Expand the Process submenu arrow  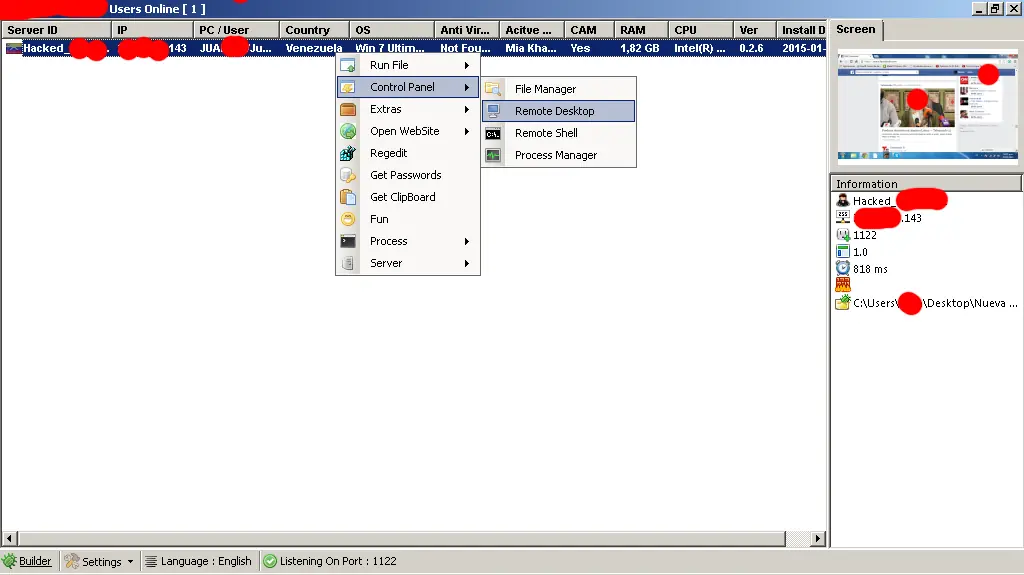467,241
